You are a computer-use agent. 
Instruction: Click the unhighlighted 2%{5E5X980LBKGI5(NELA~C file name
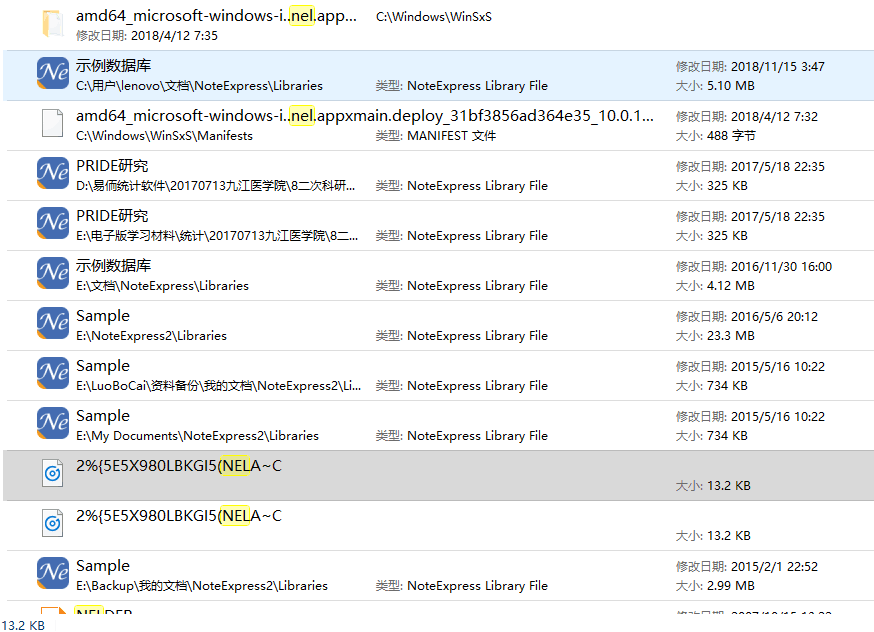click(x=179, y=516)
